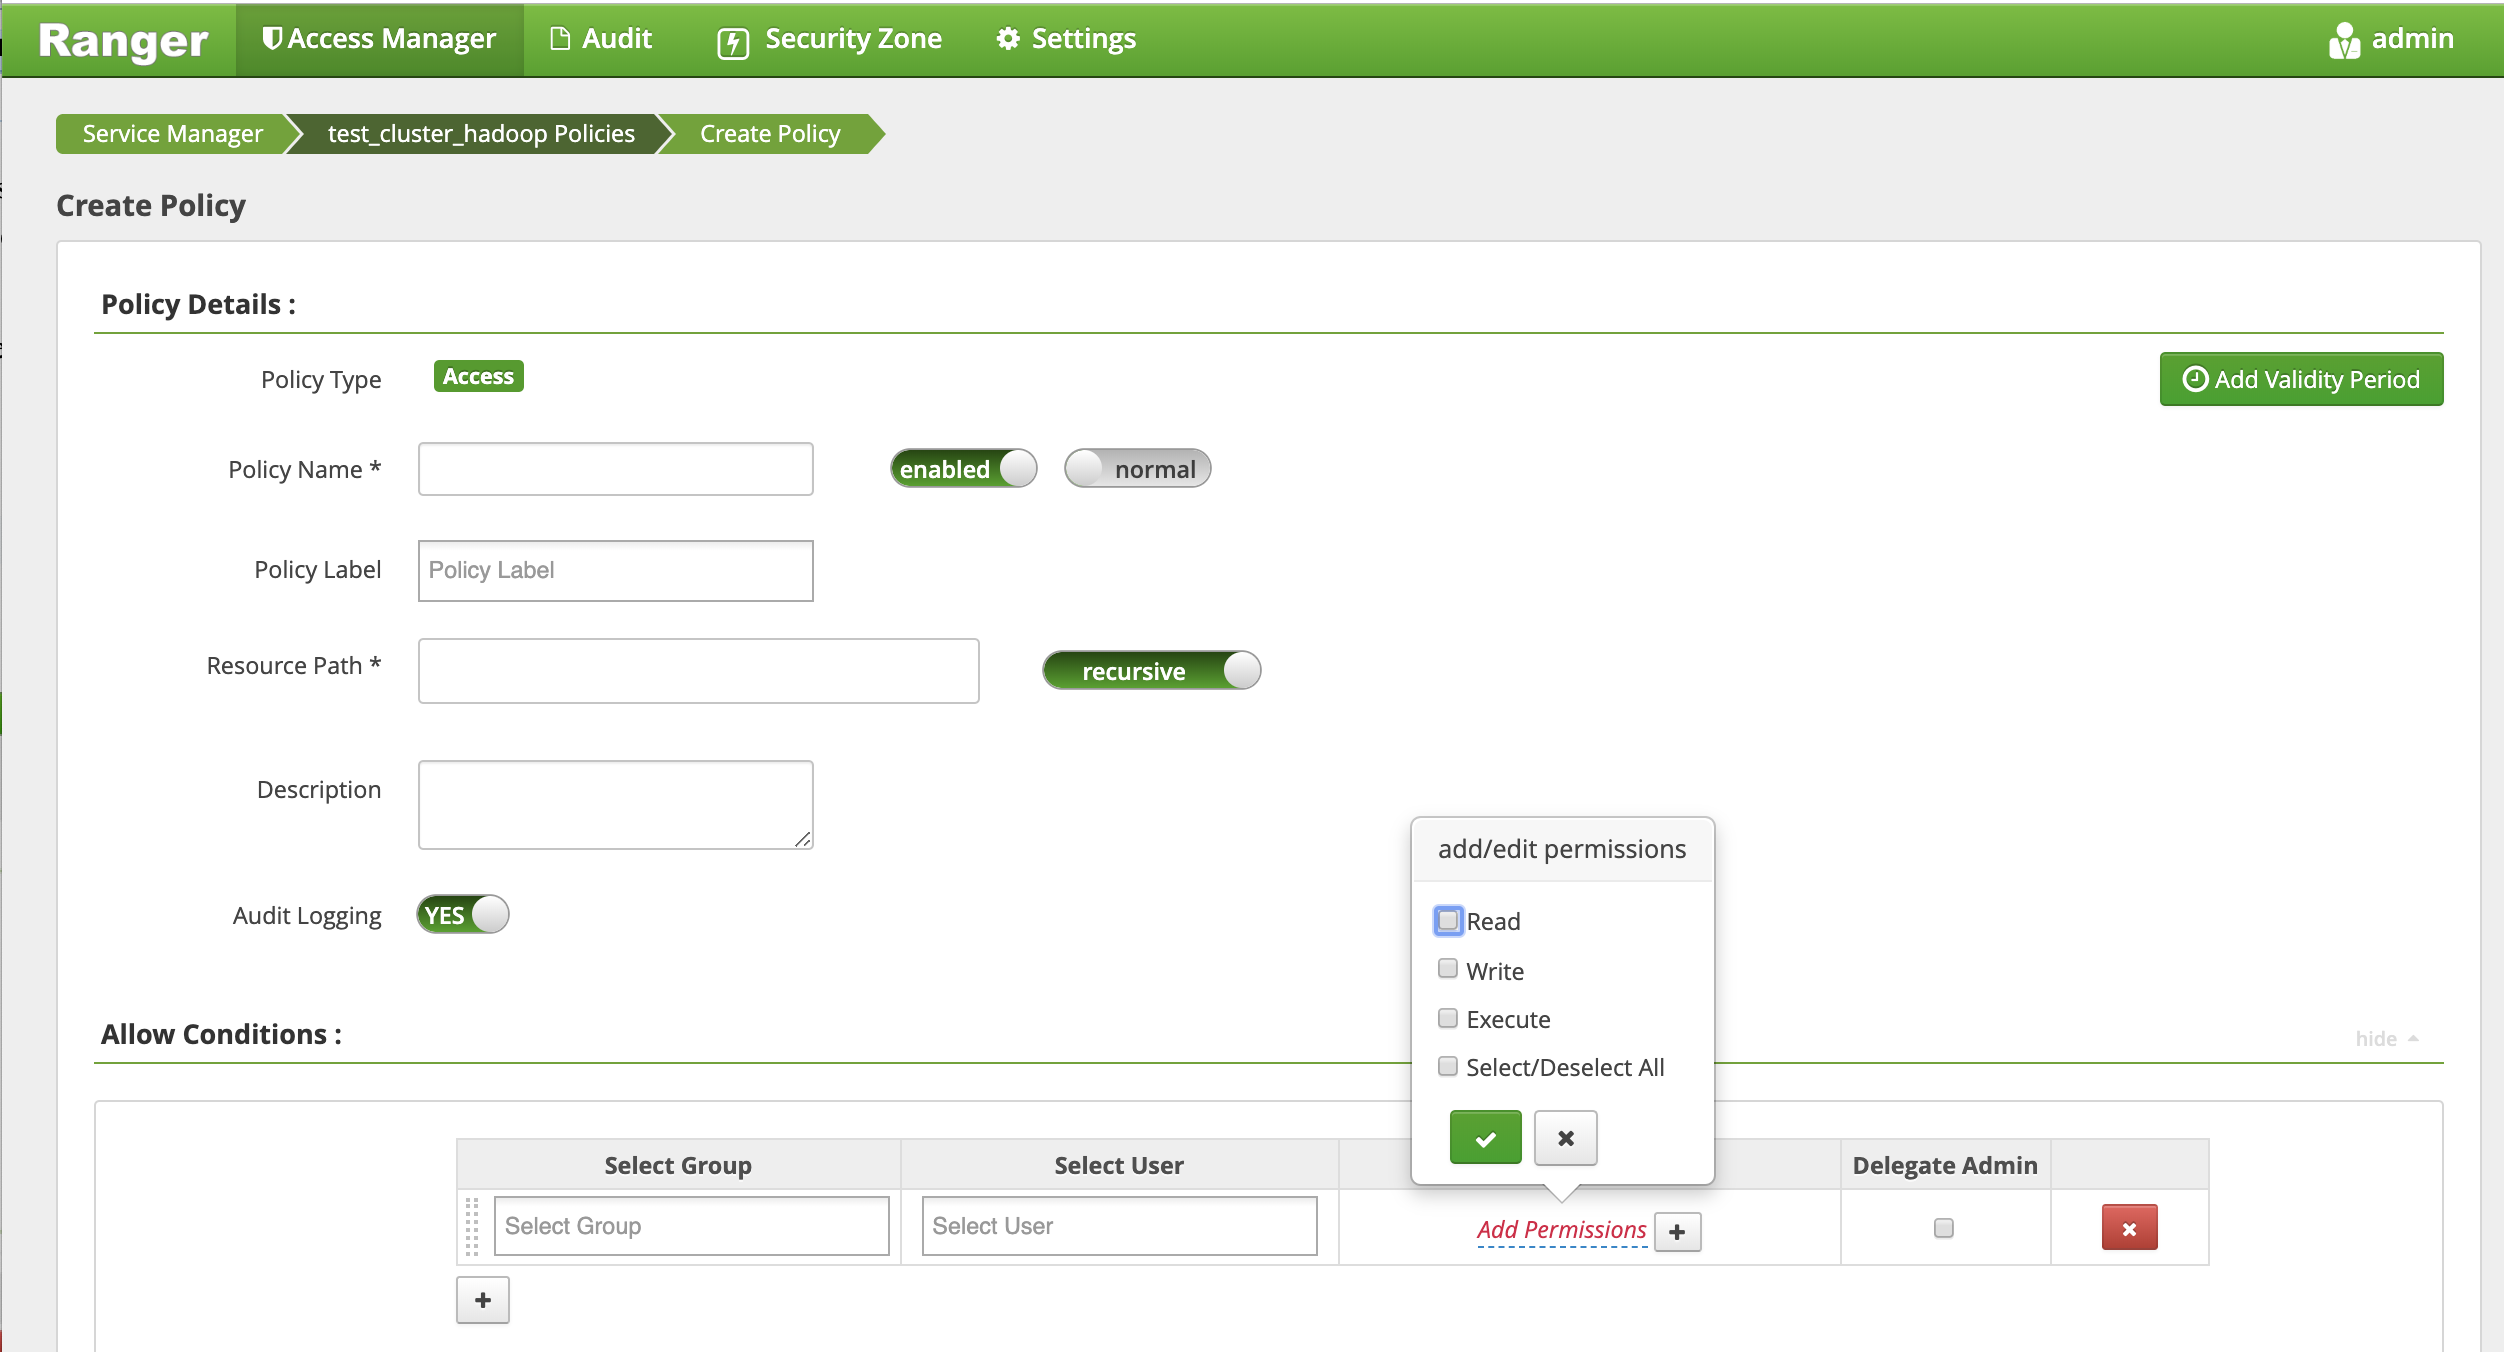Check Select/Deselect All checkbox
Screen dimensions: 2504x1352
click(x=1448, y=1066)
